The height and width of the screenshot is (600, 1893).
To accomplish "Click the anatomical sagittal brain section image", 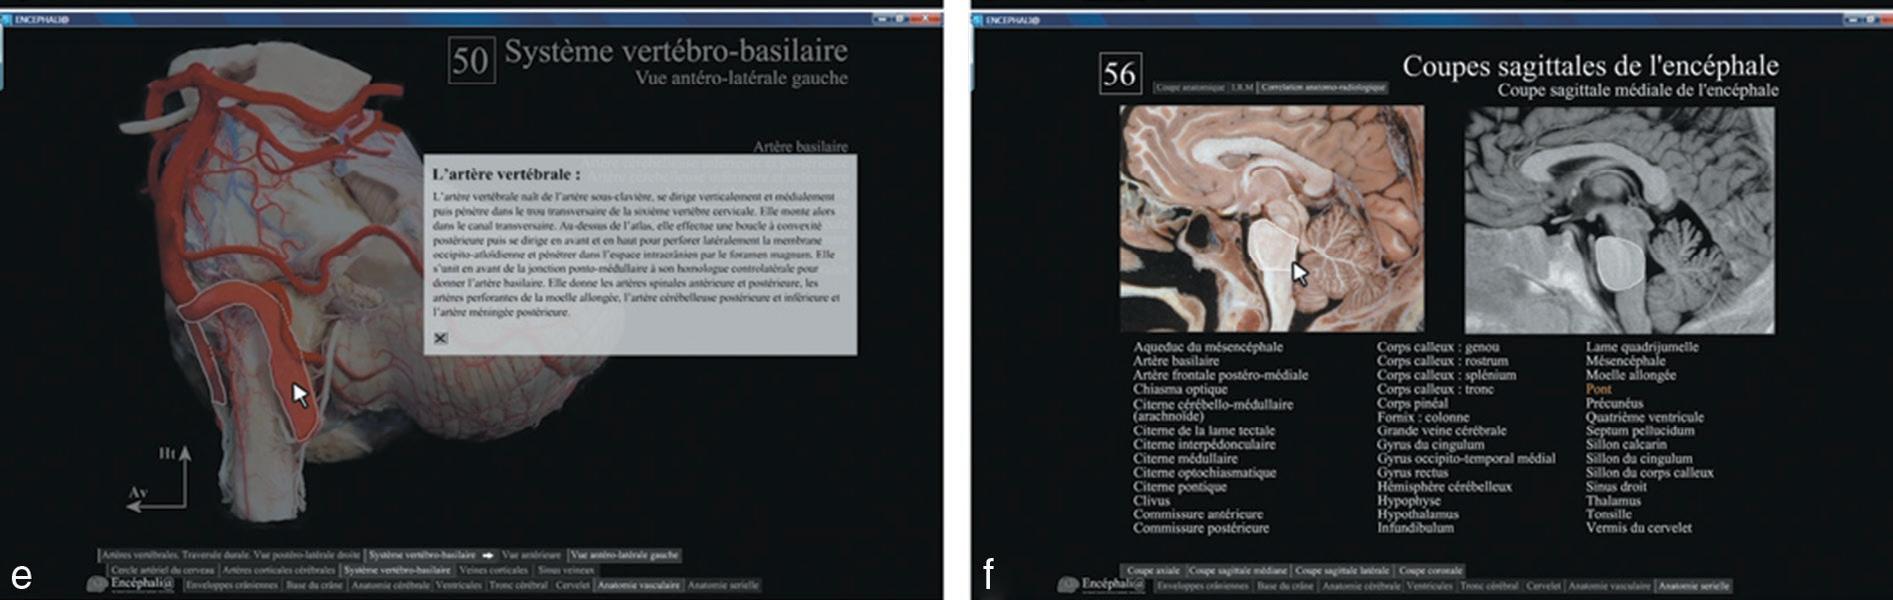I will point(1272,219).
